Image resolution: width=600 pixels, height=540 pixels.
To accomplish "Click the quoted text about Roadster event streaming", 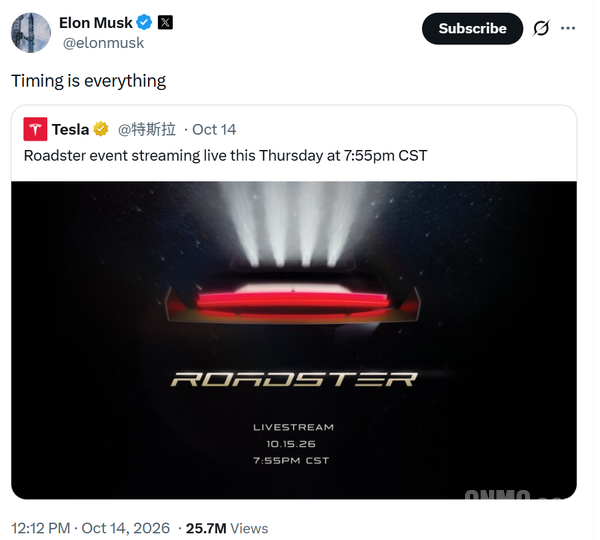I will click(225, 156).
